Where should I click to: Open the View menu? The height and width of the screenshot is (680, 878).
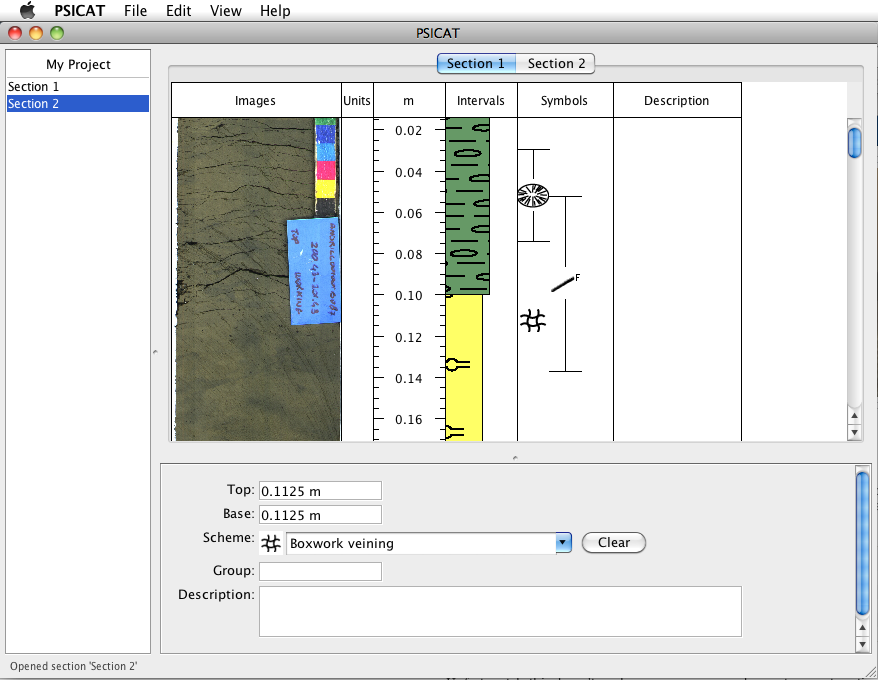click(x=226, y=11)
